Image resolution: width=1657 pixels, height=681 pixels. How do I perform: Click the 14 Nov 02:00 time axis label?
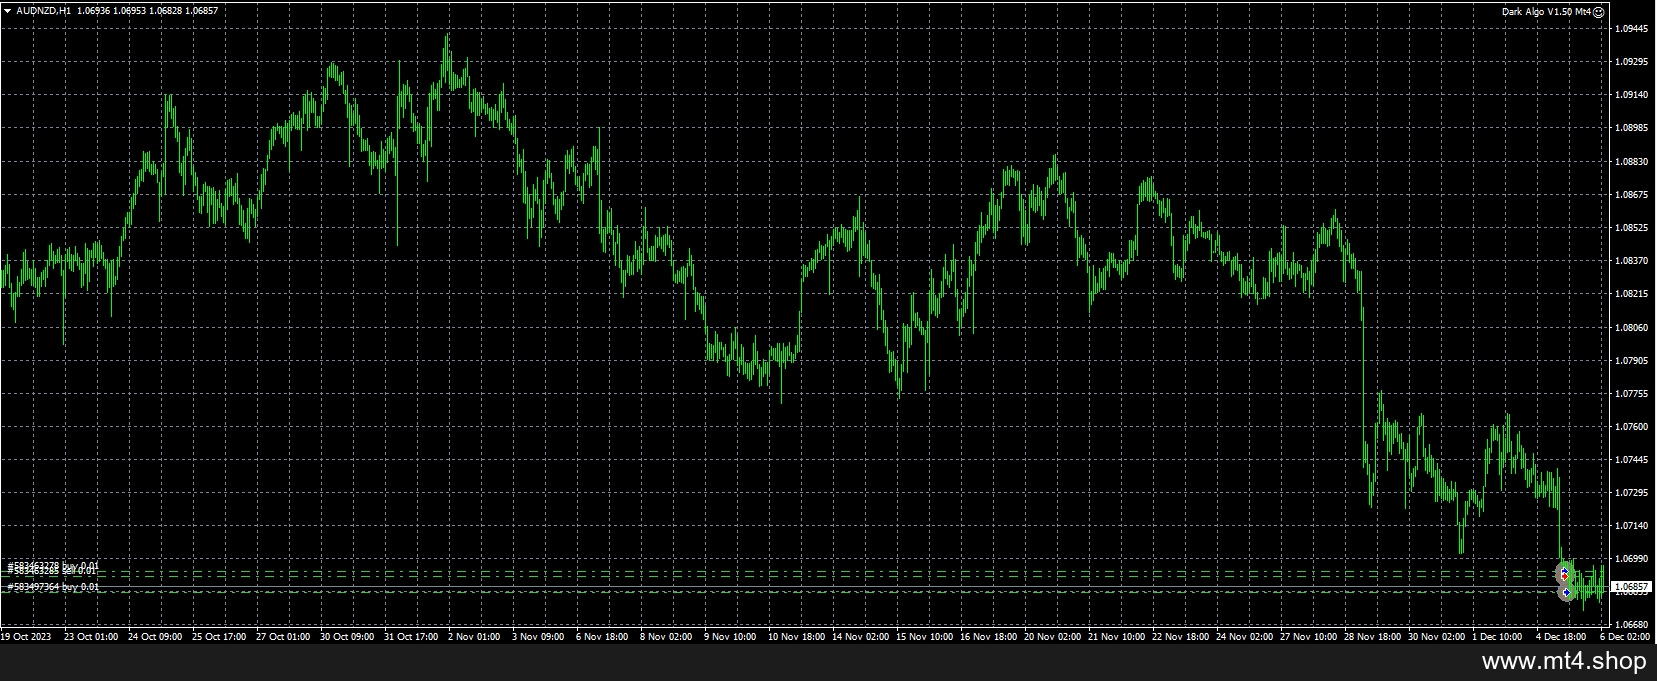[x=860, y=636]
